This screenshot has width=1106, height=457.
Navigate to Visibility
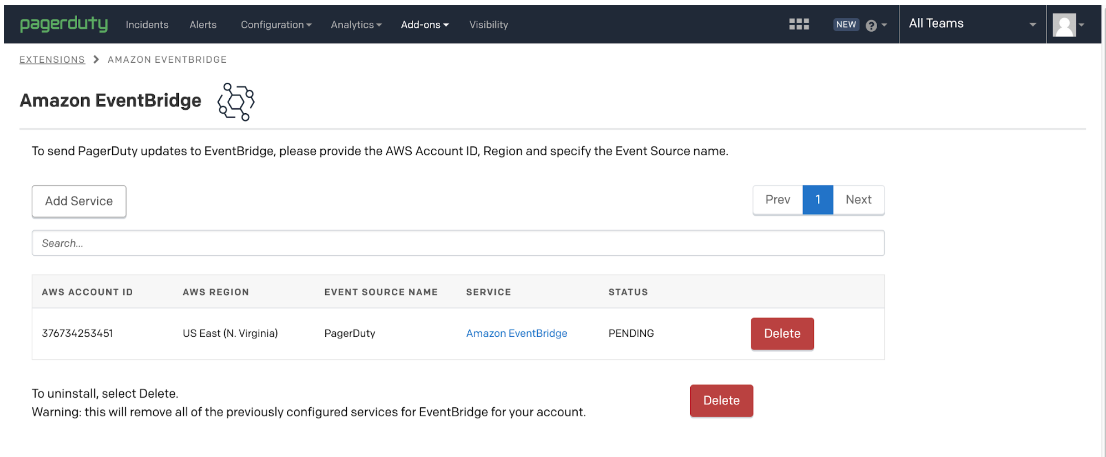tap(488, 24)
